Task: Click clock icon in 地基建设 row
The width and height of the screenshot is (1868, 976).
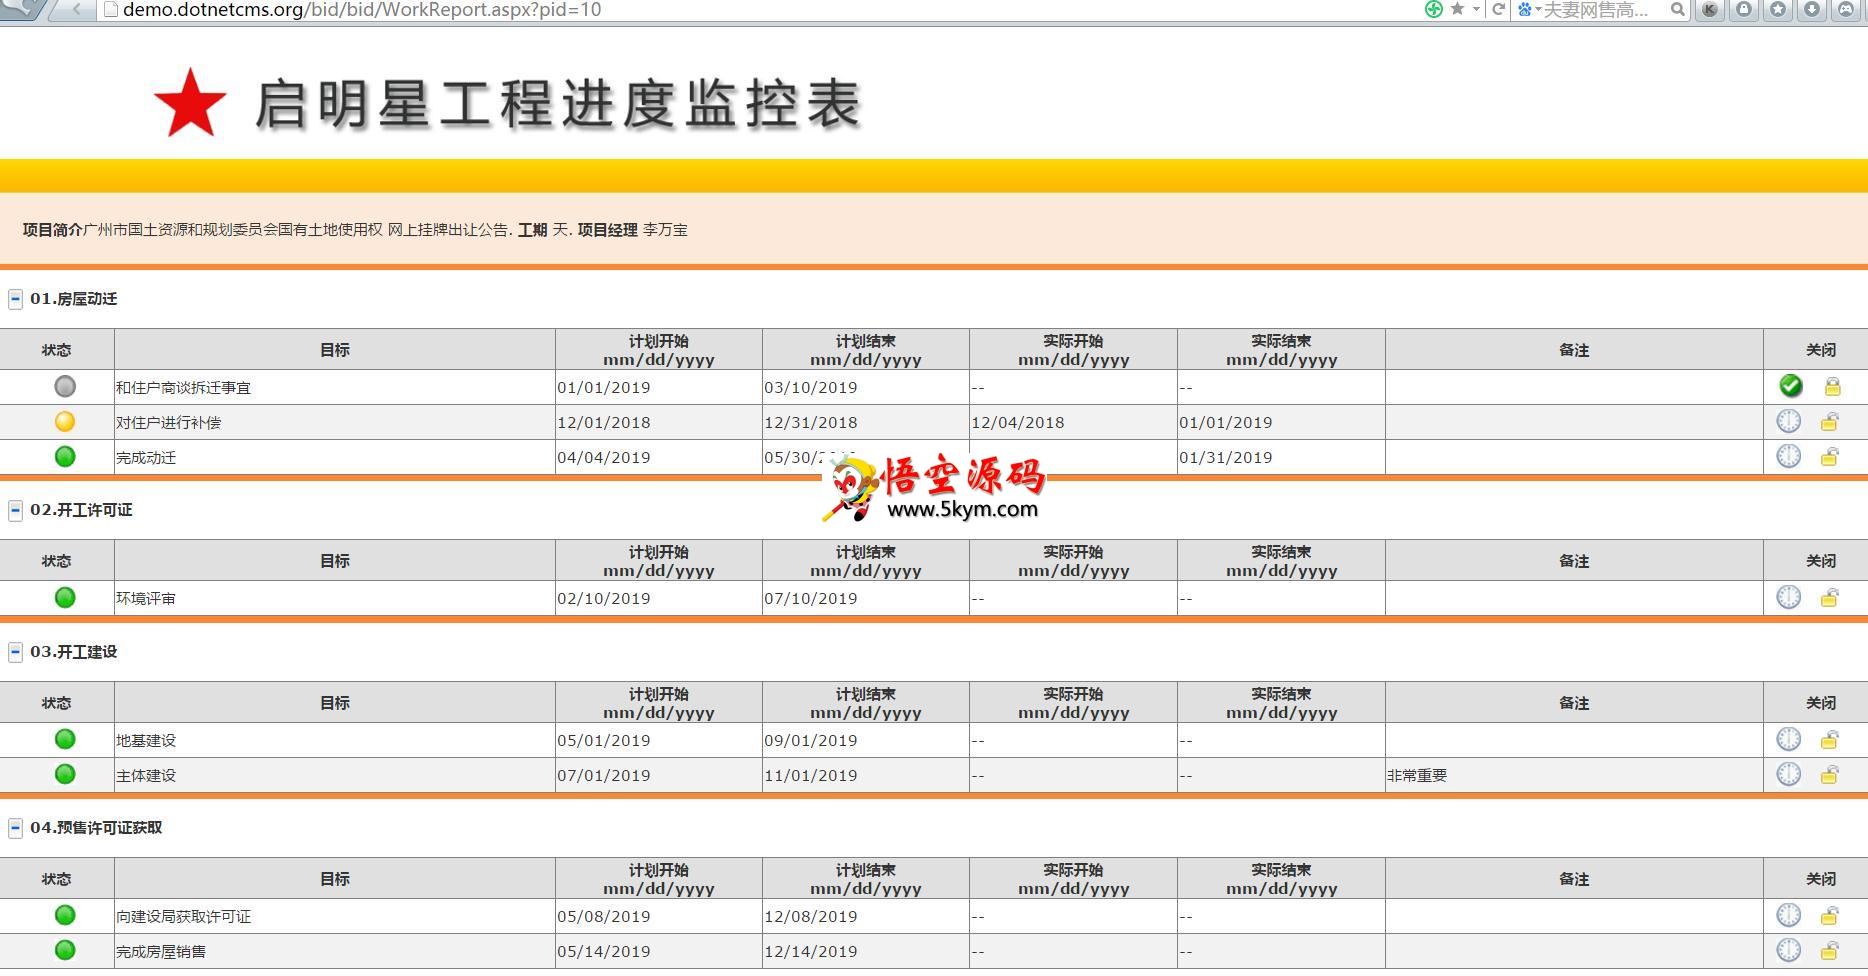Action: (x=1789, y=739)
